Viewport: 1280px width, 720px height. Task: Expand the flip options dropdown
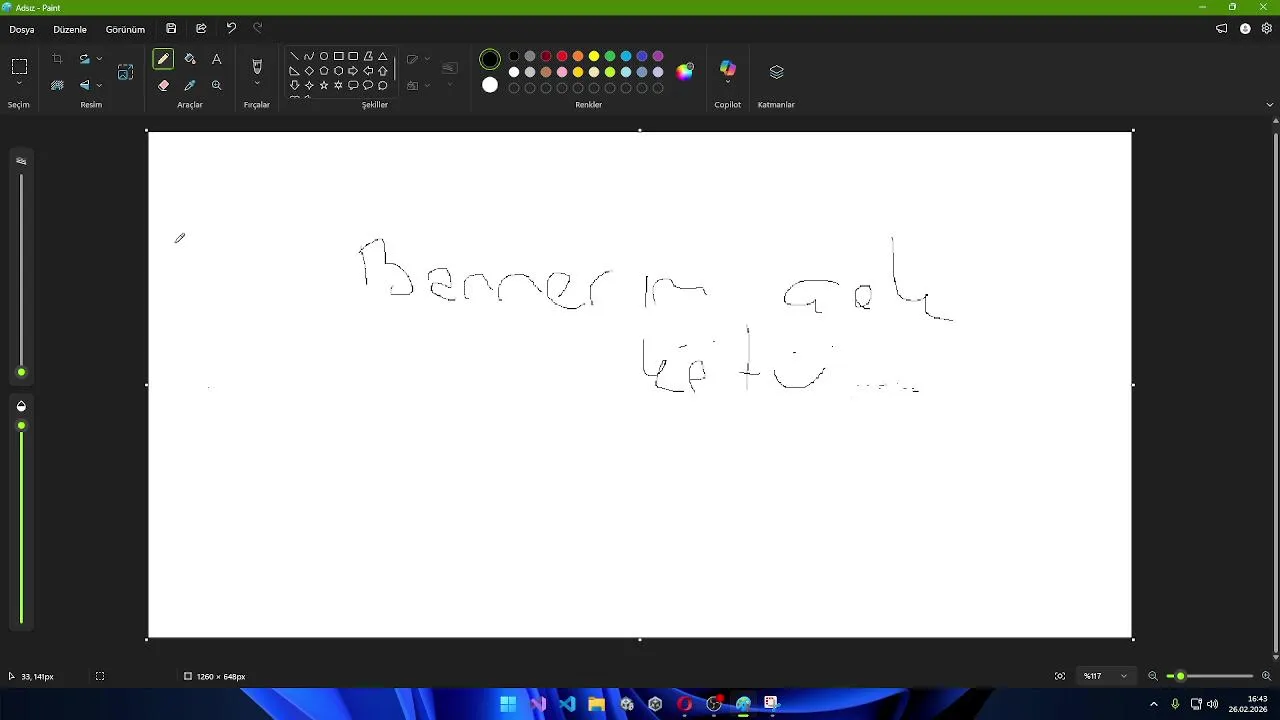(x=98, y=86)
